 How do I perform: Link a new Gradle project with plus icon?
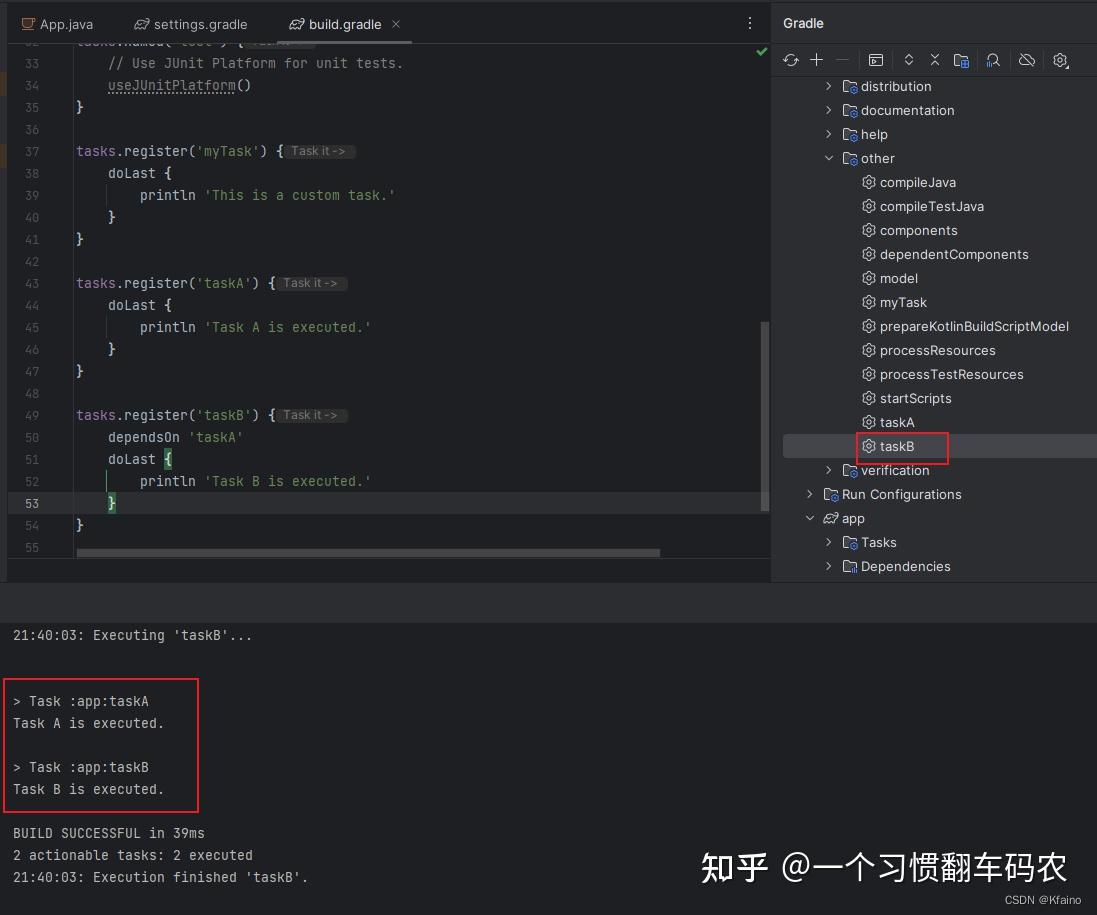pyautogui.click(x=817, y=60)
